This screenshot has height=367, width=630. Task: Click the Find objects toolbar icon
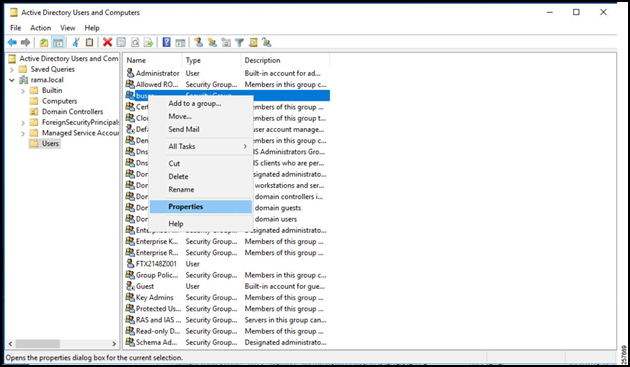(x=253, y=42)
